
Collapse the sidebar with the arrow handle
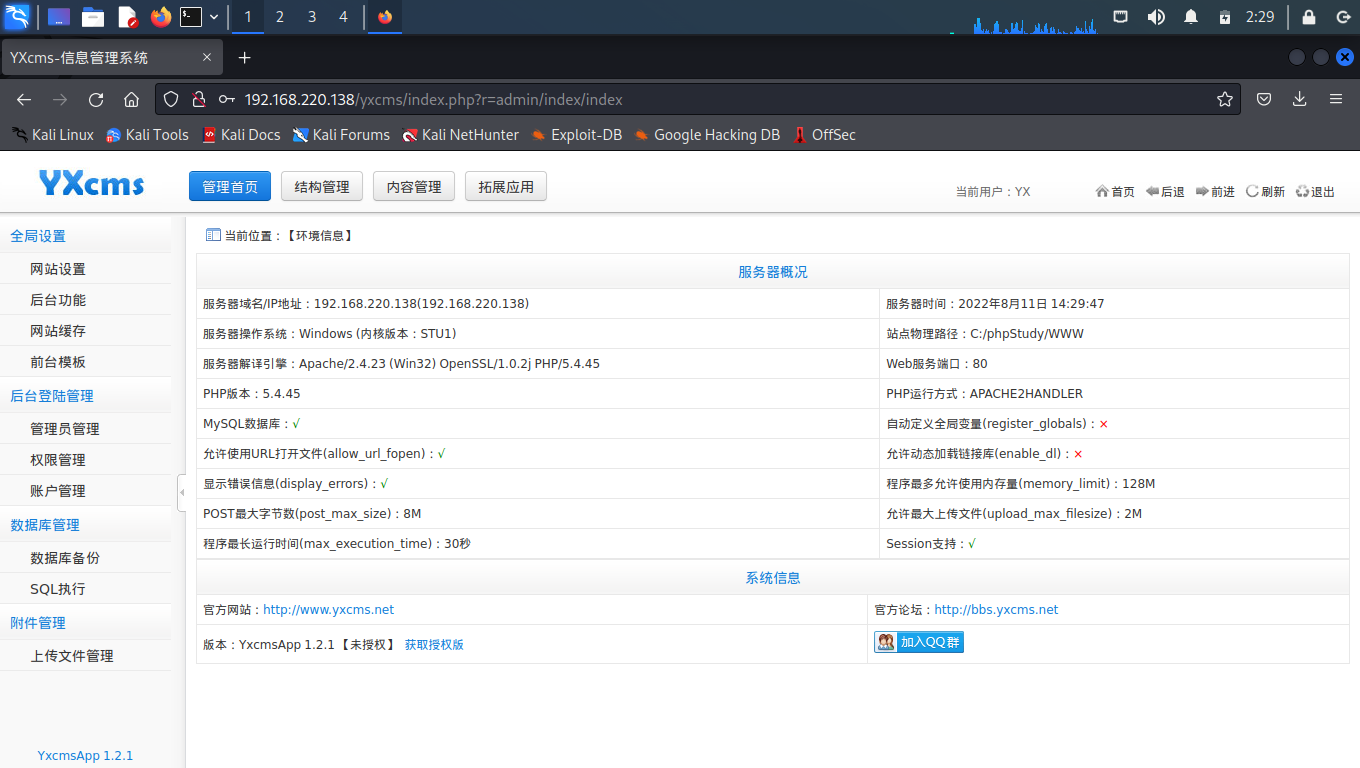(x=182, y=493)
